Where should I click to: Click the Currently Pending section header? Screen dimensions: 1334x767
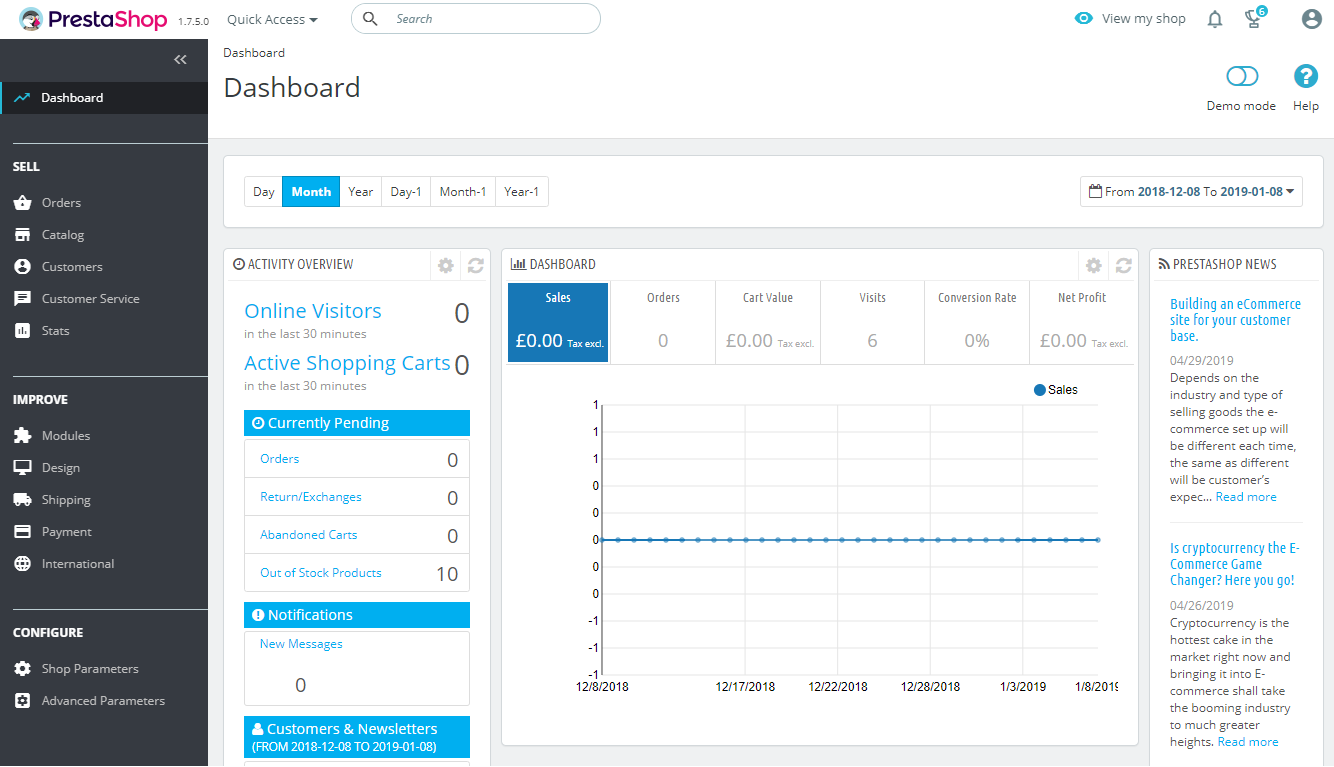point(357,423)
